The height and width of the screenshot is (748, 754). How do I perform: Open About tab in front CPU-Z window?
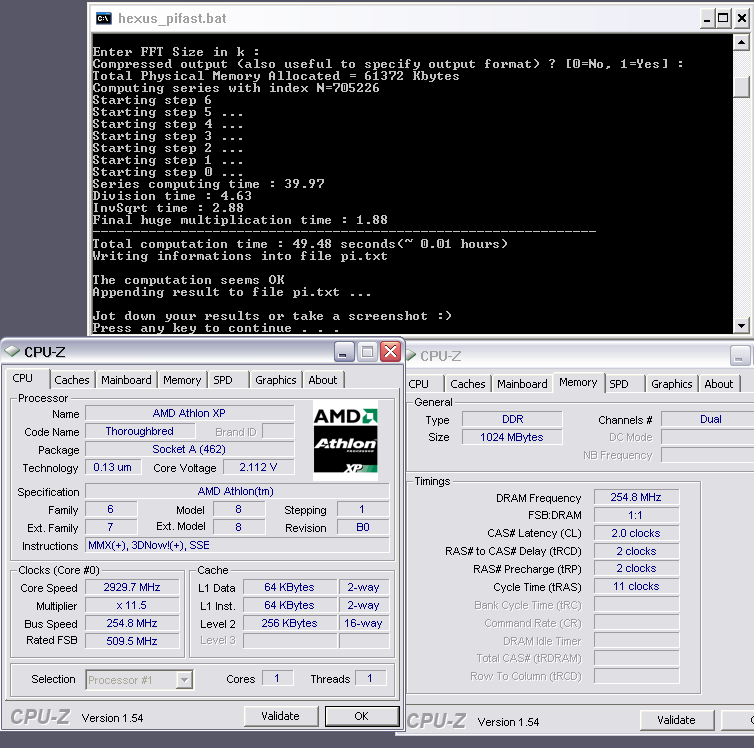(323, 380)
